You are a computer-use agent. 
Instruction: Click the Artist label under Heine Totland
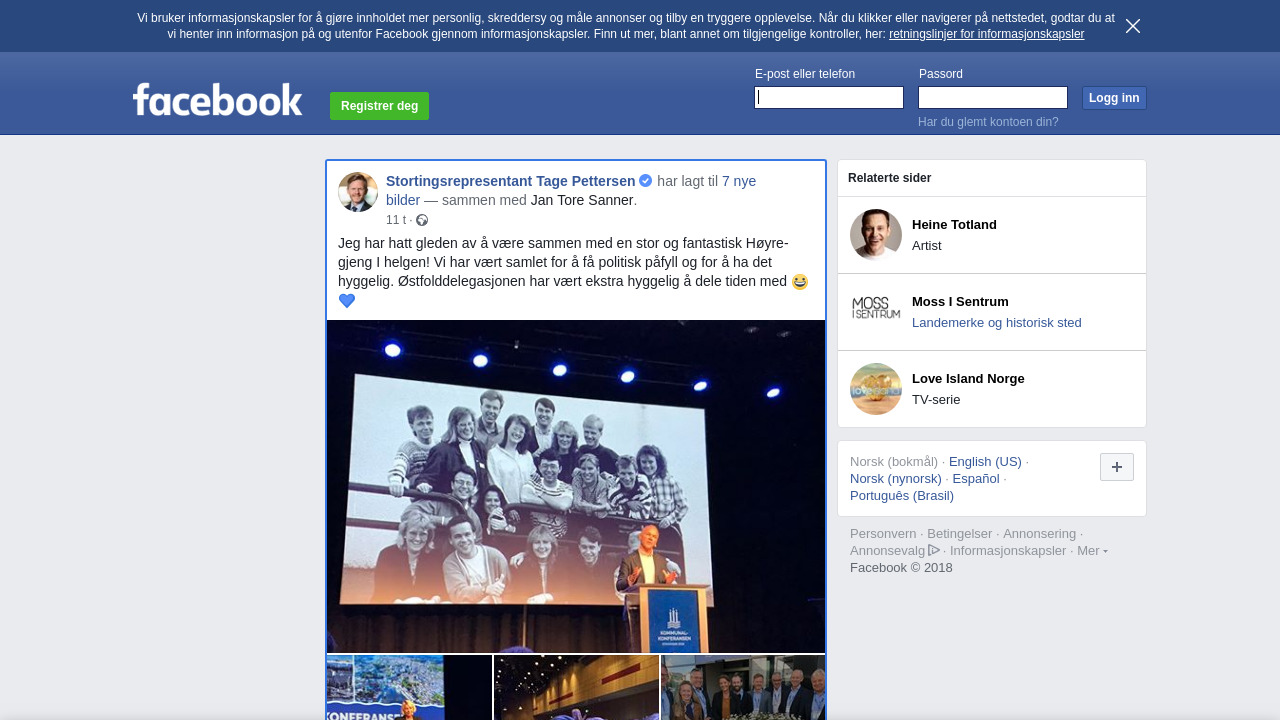927,246
